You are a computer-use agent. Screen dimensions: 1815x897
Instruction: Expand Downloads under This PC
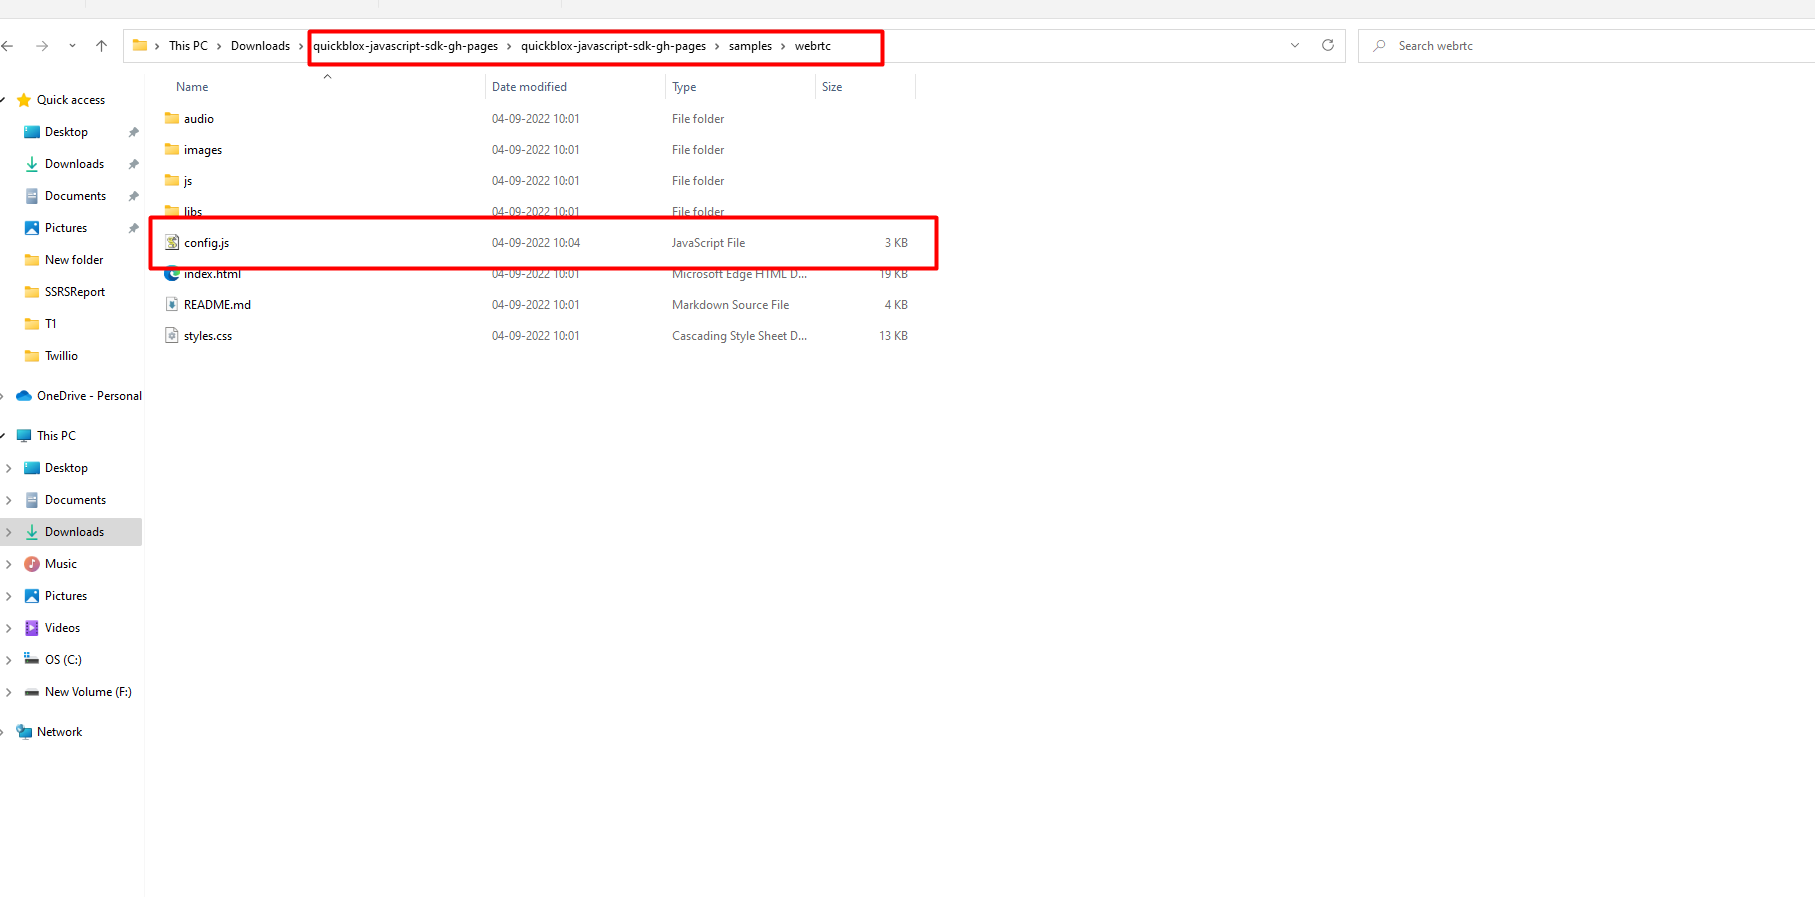pyautogui.click(x=9, y=532)
